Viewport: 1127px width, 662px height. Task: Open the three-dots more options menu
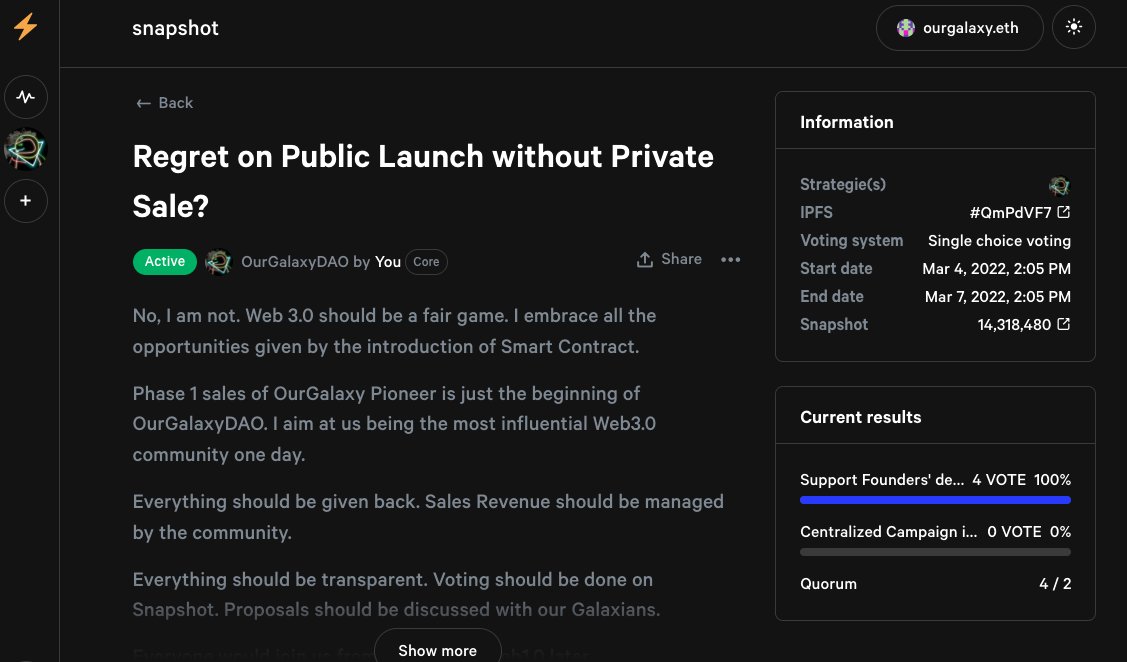pos(730,259)
